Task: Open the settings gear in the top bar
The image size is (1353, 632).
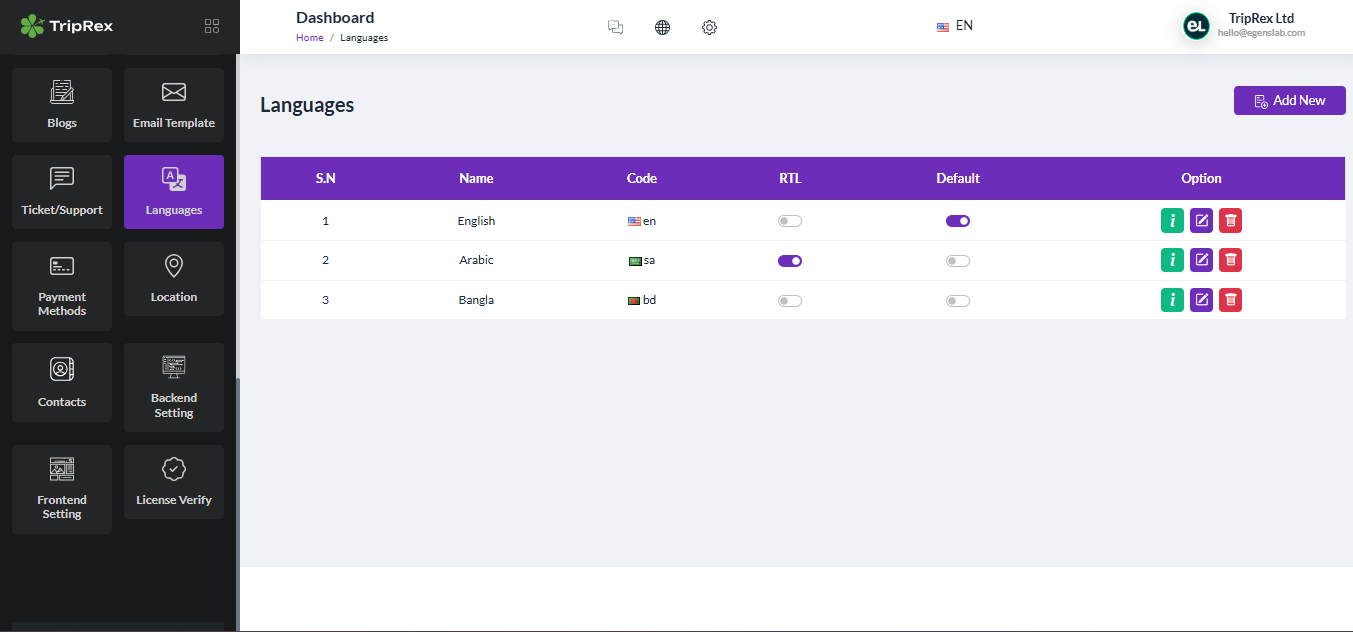Action: click(709, 27)
